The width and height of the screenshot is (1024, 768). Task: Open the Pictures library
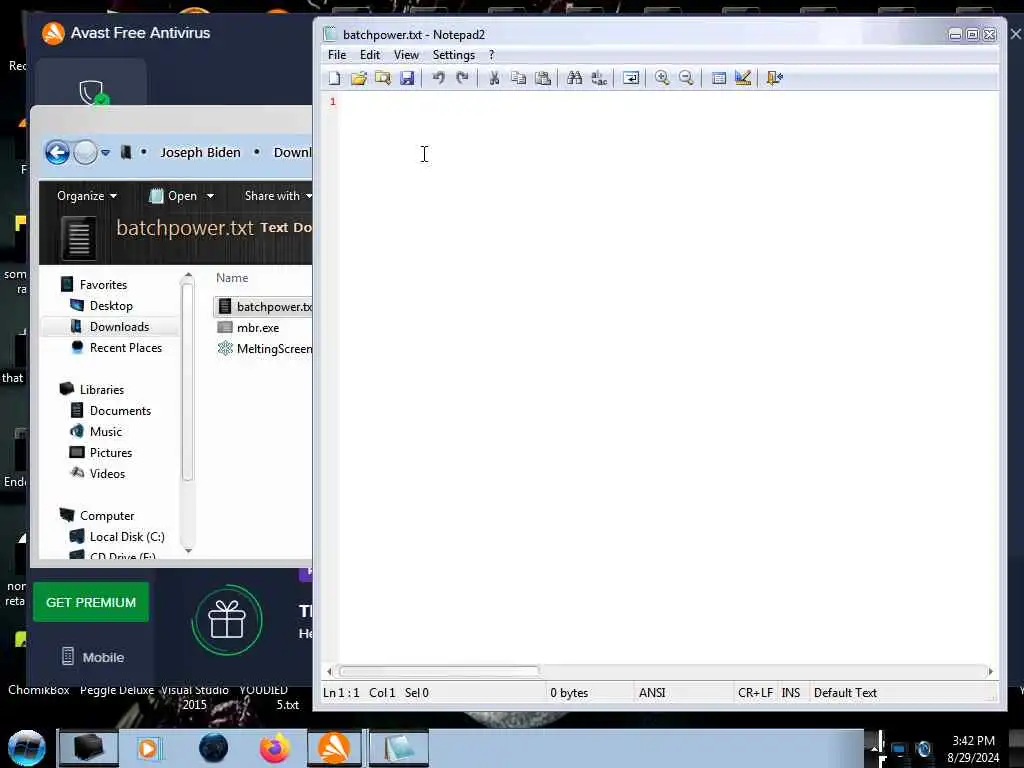[110, 453]
